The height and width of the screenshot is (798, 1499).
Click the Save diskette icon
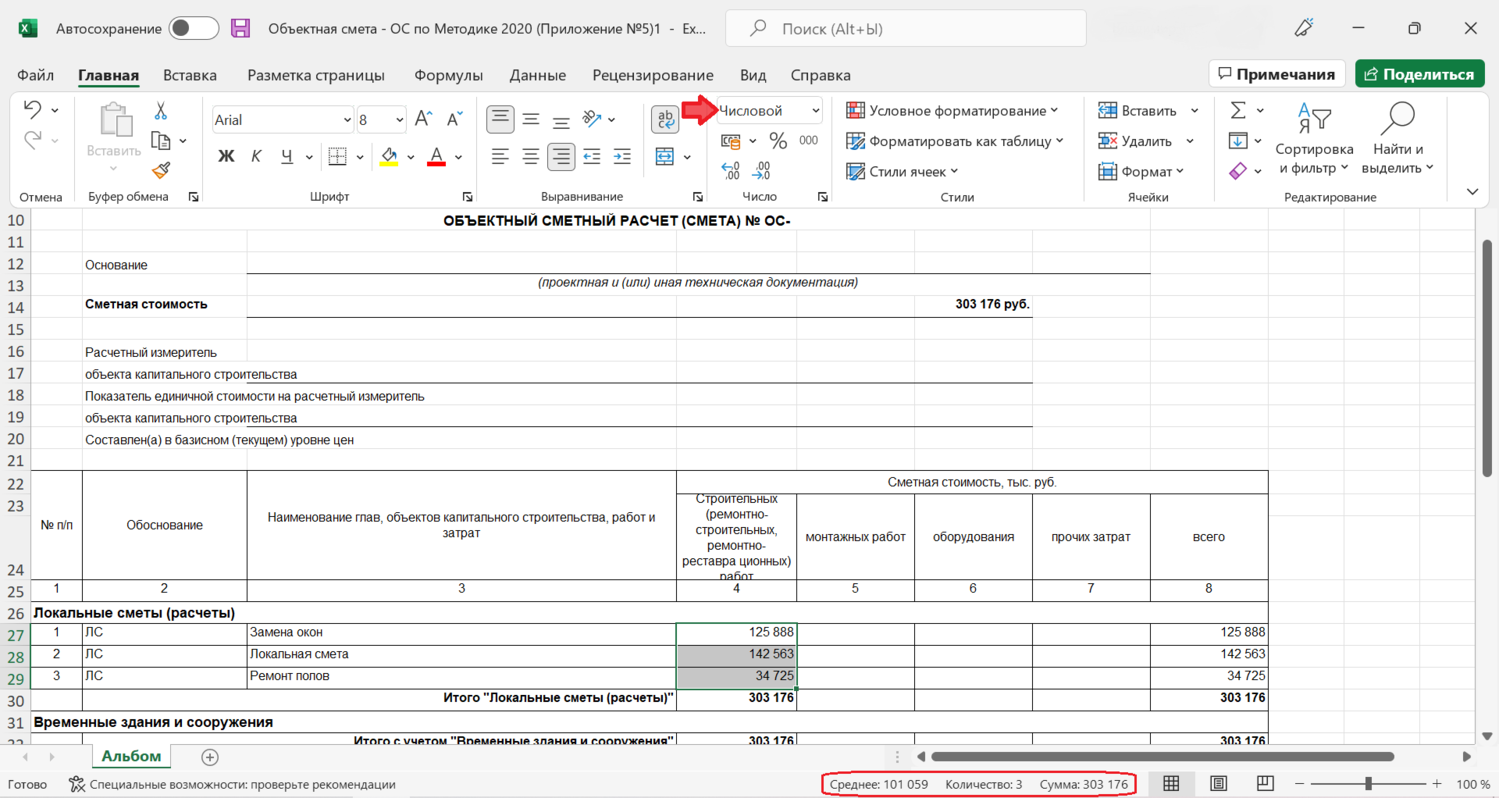(240, 28)
